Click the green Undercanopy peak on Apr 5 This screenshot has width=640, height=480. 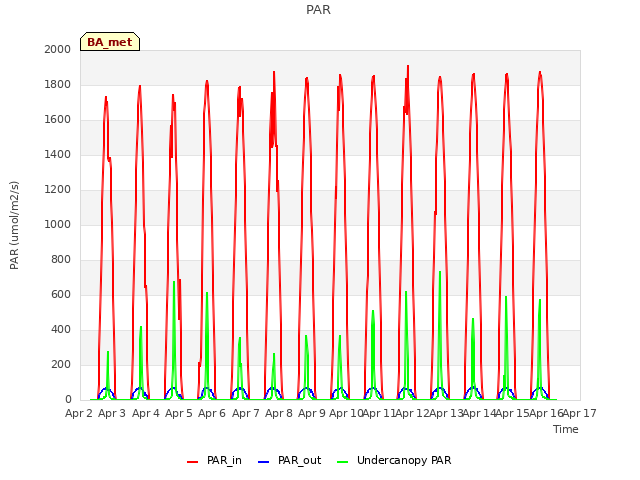[x=174, y=282]
